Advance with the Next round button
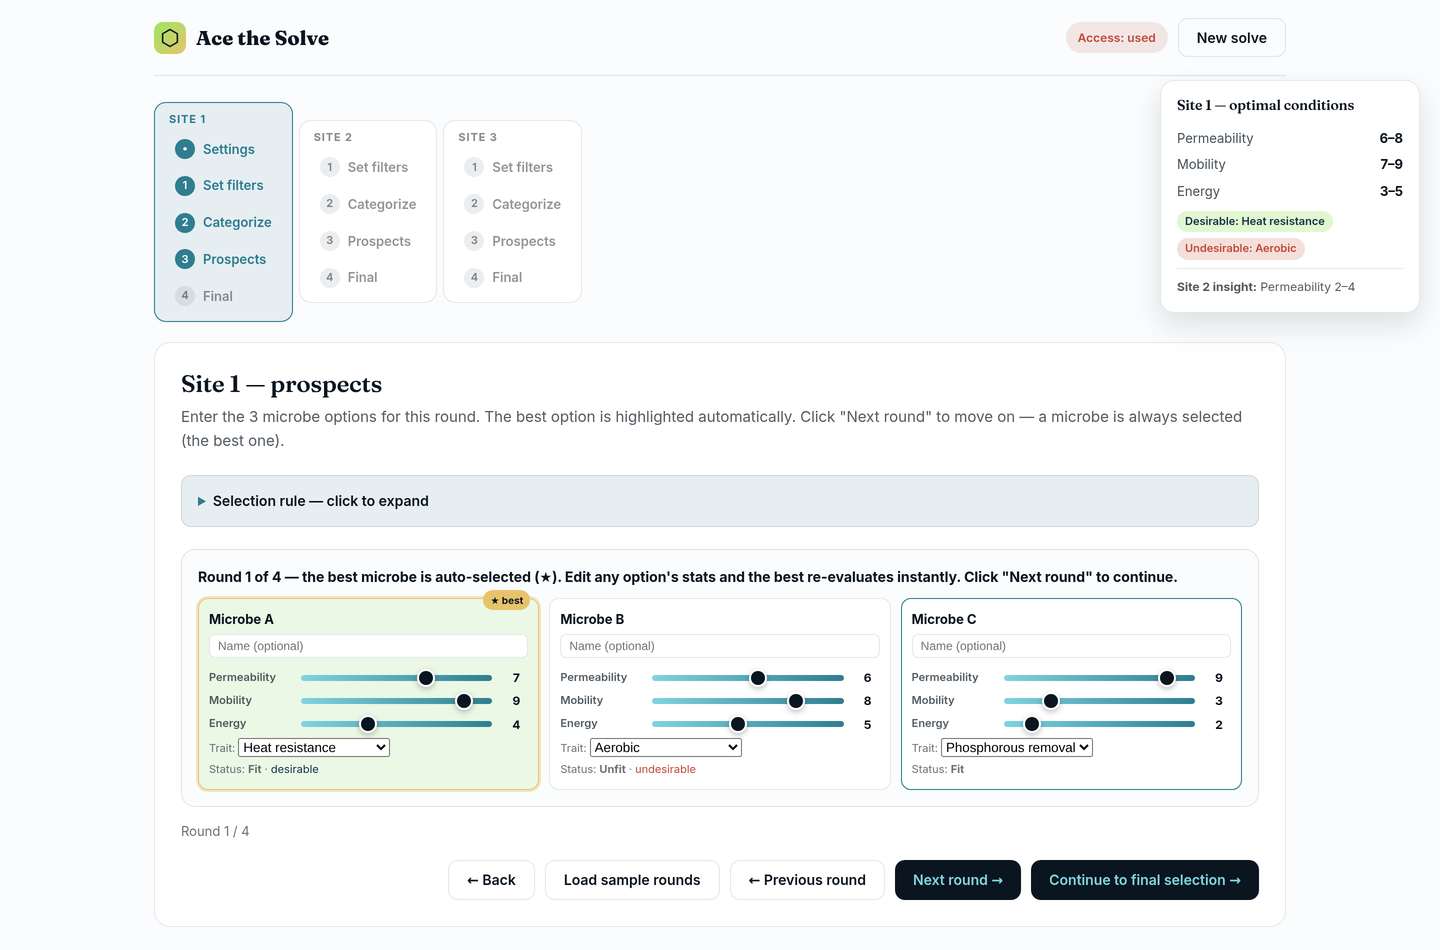This screenshot has width=1440, height=950. pos(958,880)
